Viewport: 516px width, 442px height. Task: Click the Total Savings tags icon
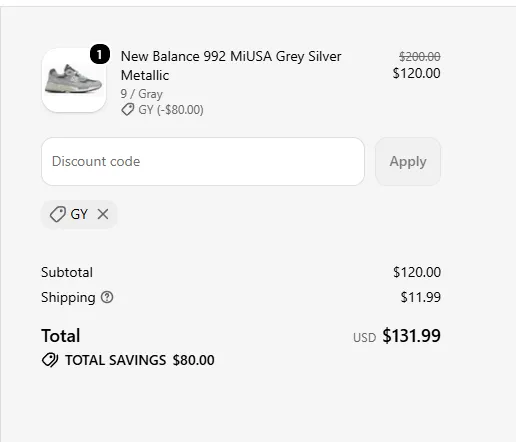[50, 360]
